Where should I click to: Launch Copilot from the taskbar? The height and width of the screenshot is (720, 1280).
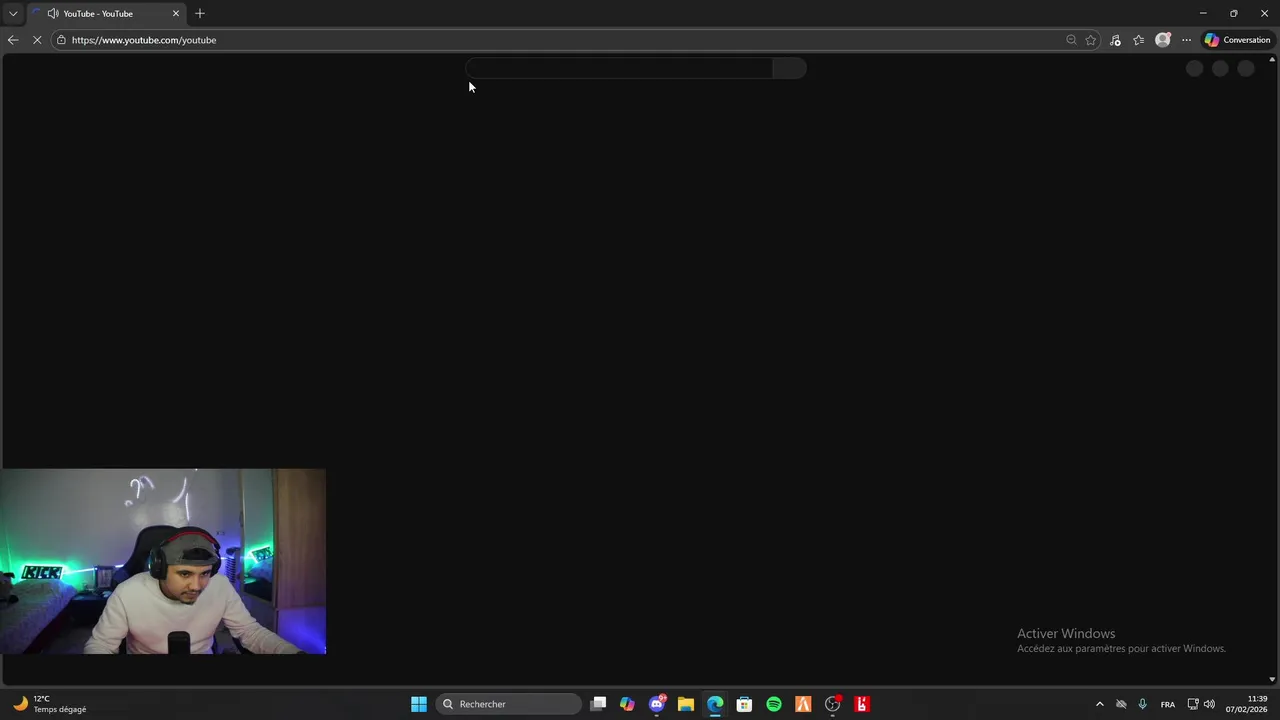627,704
